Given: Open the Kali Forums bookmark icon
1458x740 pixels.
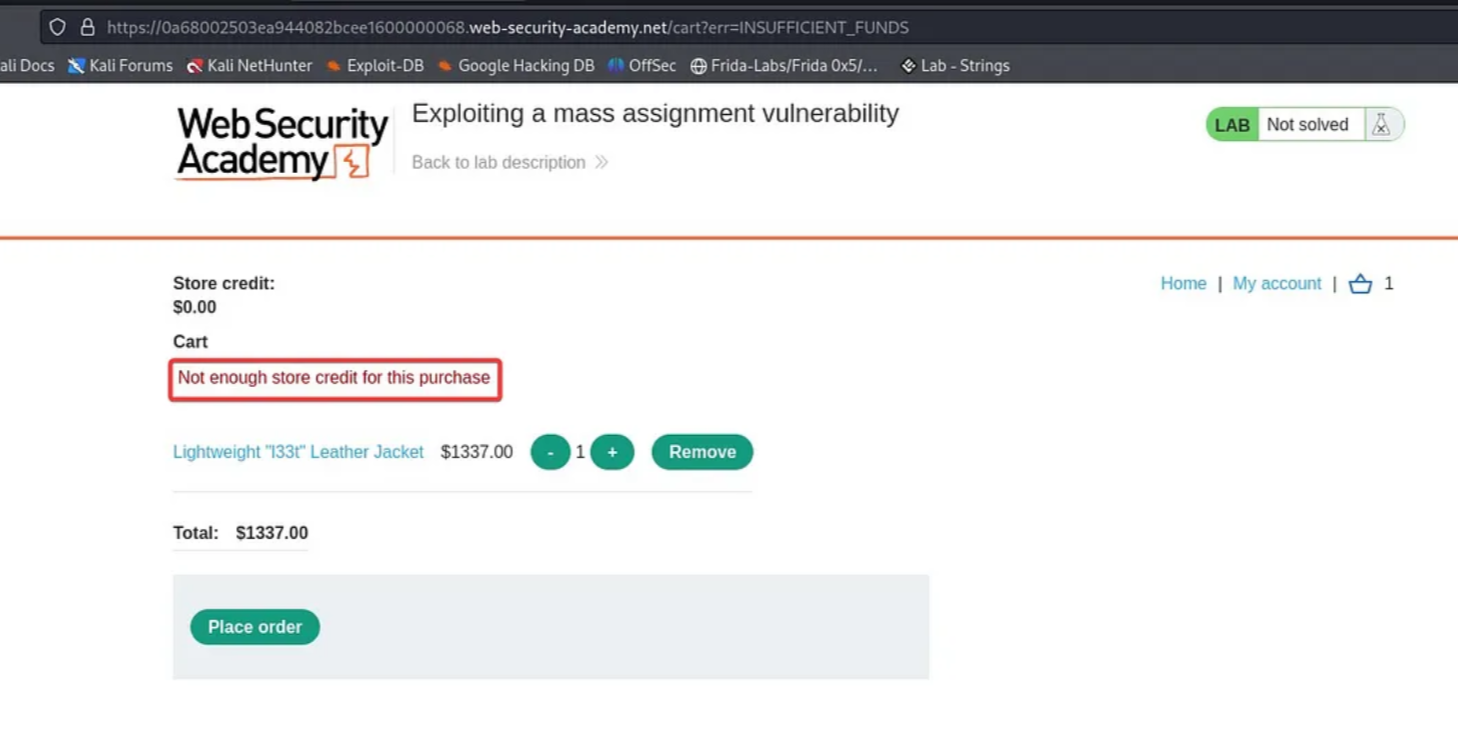Looking at the screenshot, I should click(74, 66).
